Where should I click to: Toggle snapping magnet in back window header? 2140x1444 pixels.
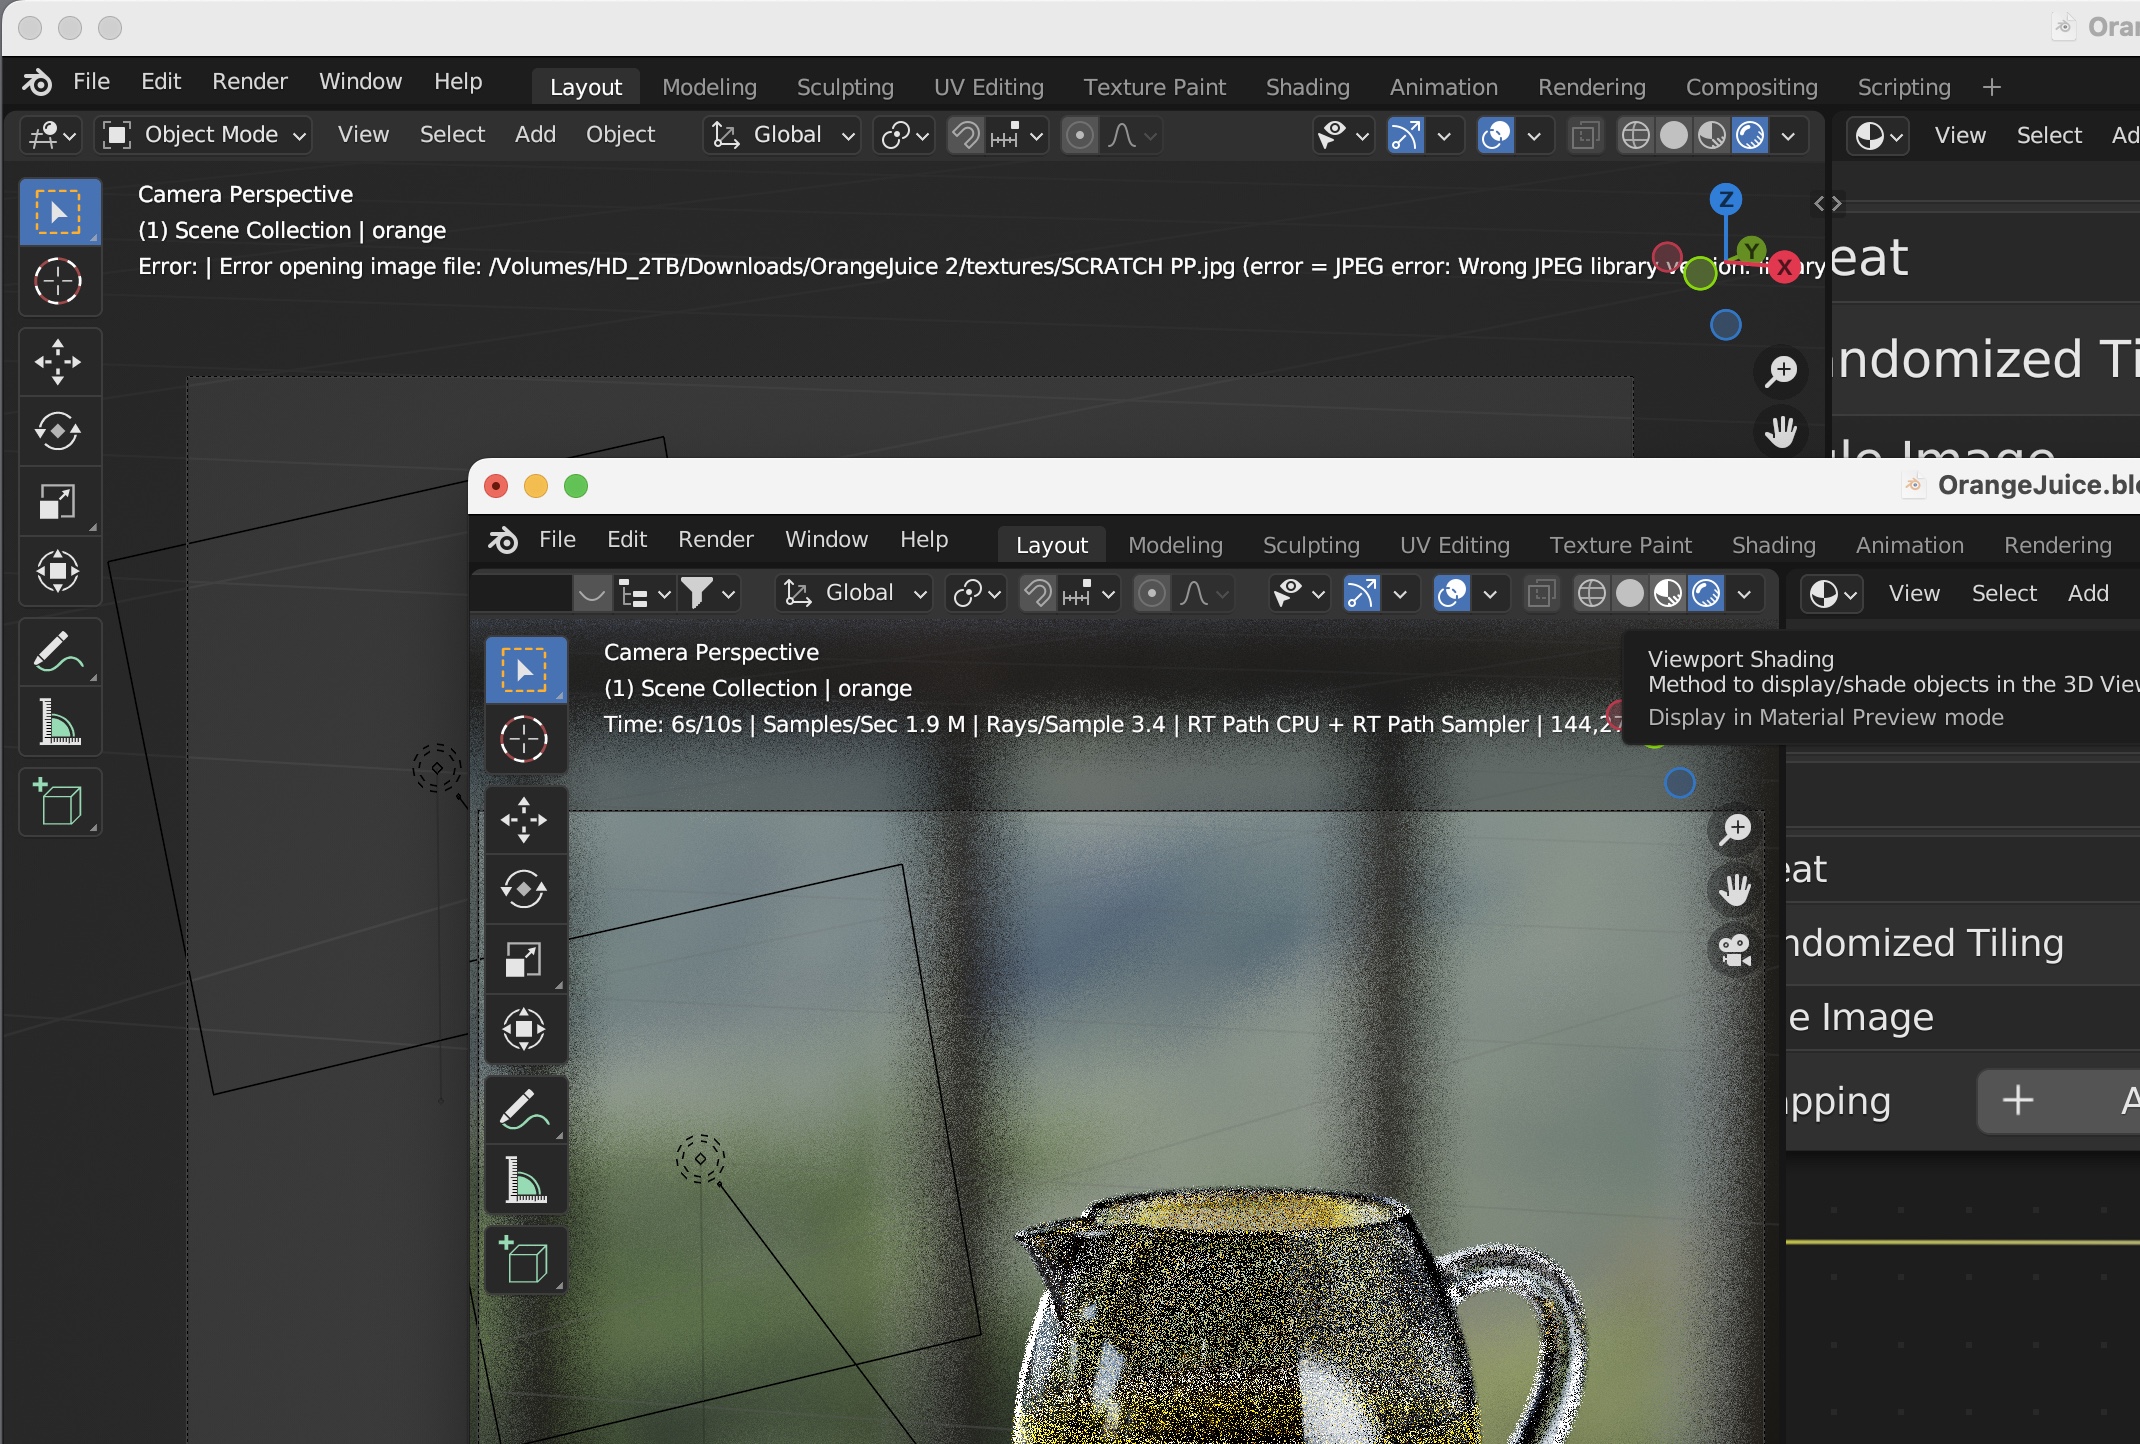[x=965, y=135]
